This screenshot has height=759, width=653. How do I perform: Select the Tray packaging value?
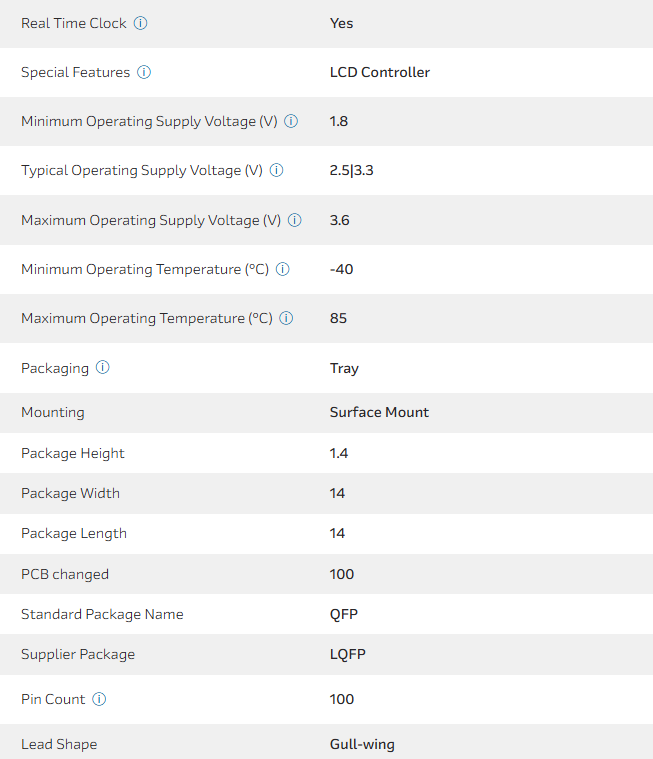pyautogui.click(x=344, y=368)
